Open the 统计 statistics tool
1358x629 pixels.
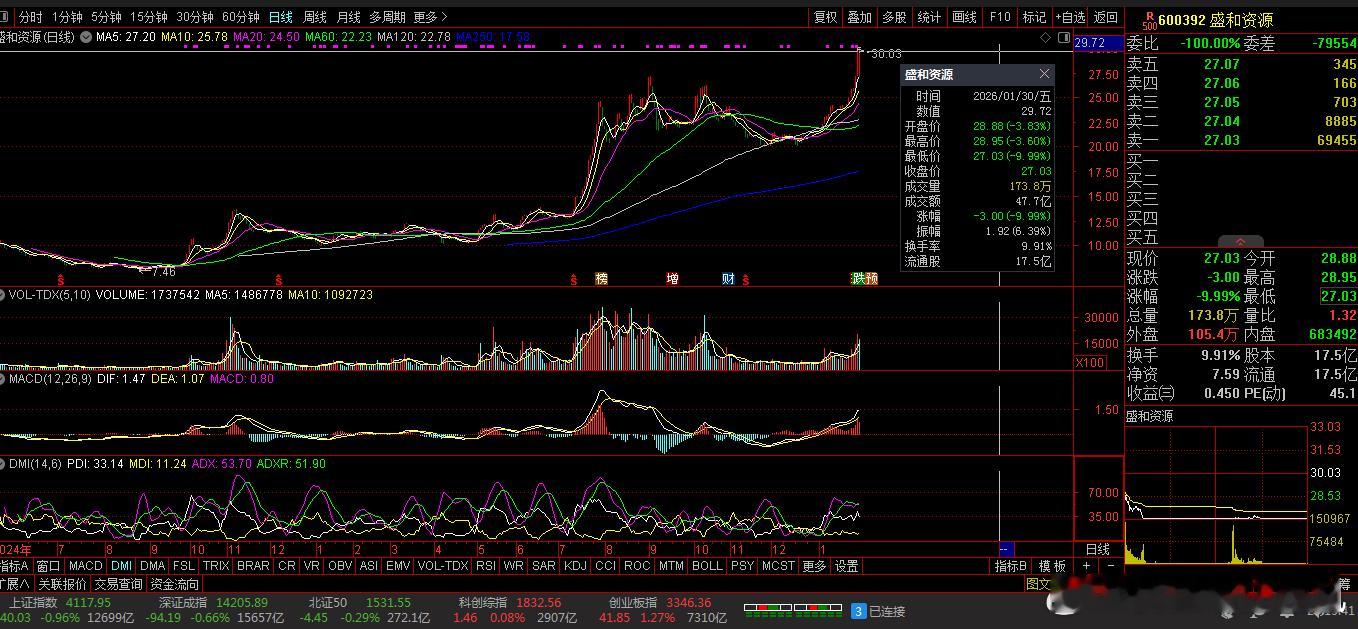tap(929, 17)
